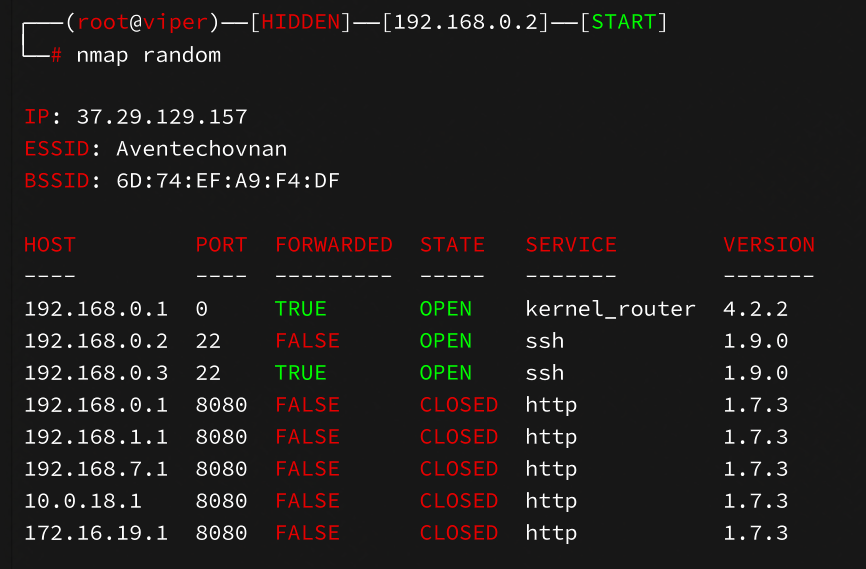Click the HIDDEN tag in the prompt

(x=301, y=22)
